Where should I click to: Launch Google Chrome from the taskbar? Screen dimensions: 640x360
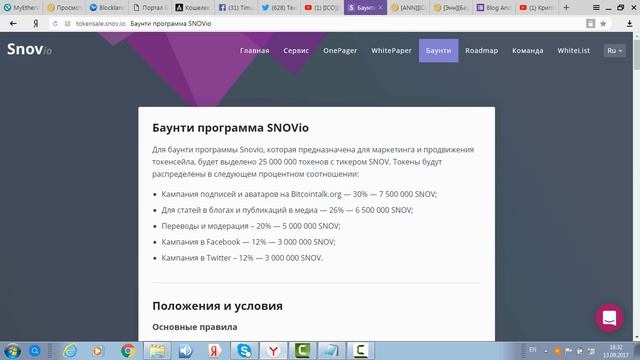[127, 351]
